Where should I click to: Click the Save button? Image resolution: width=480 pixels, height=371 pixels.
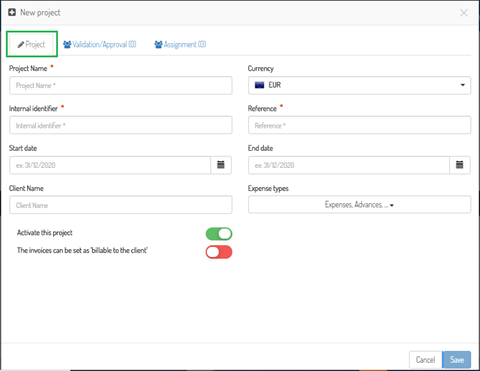[x=457, y=360]
